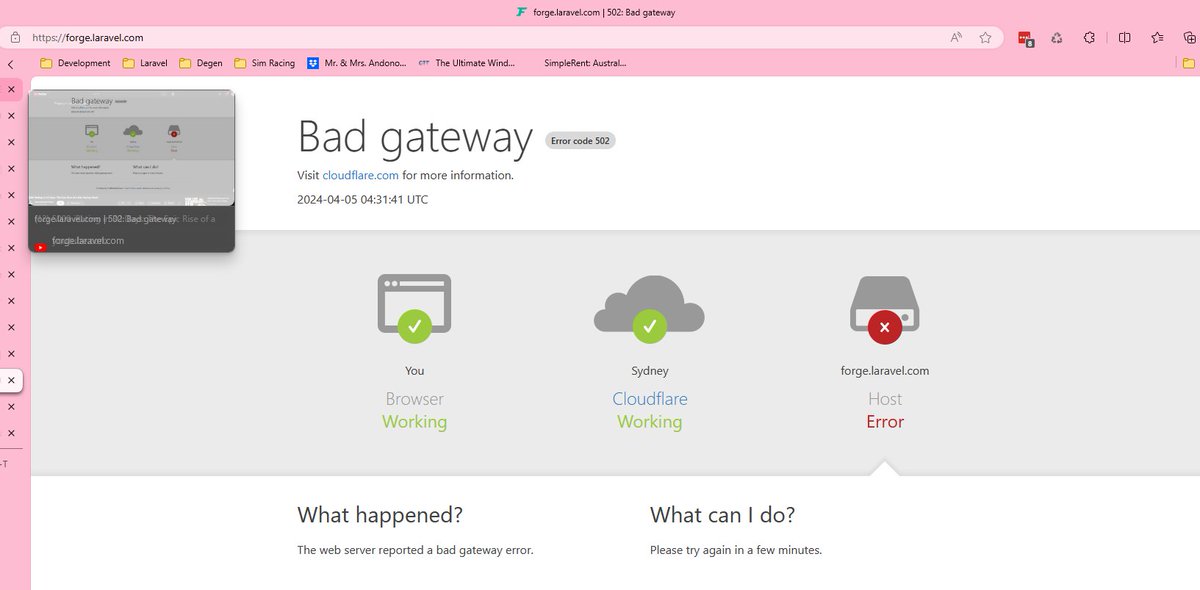The height and width of the screenshot is (590, 1200).
Task: Click Please try again in a few minutes
Action: tap(736, 550)
